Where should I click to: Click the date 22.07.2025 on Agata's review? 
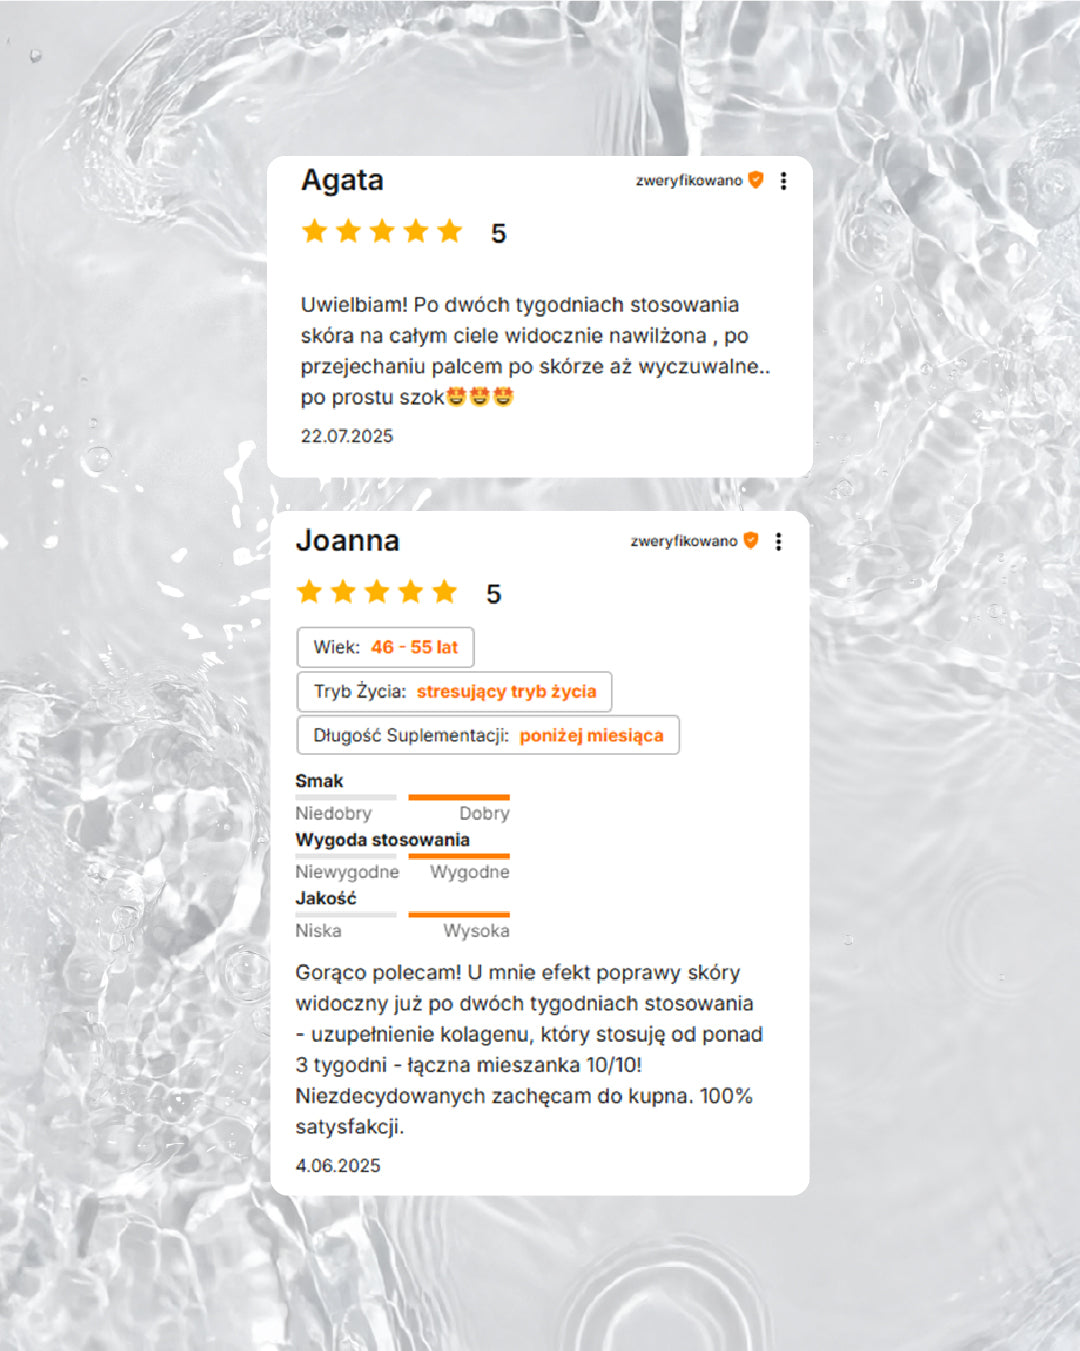click(x=347, y=436)
